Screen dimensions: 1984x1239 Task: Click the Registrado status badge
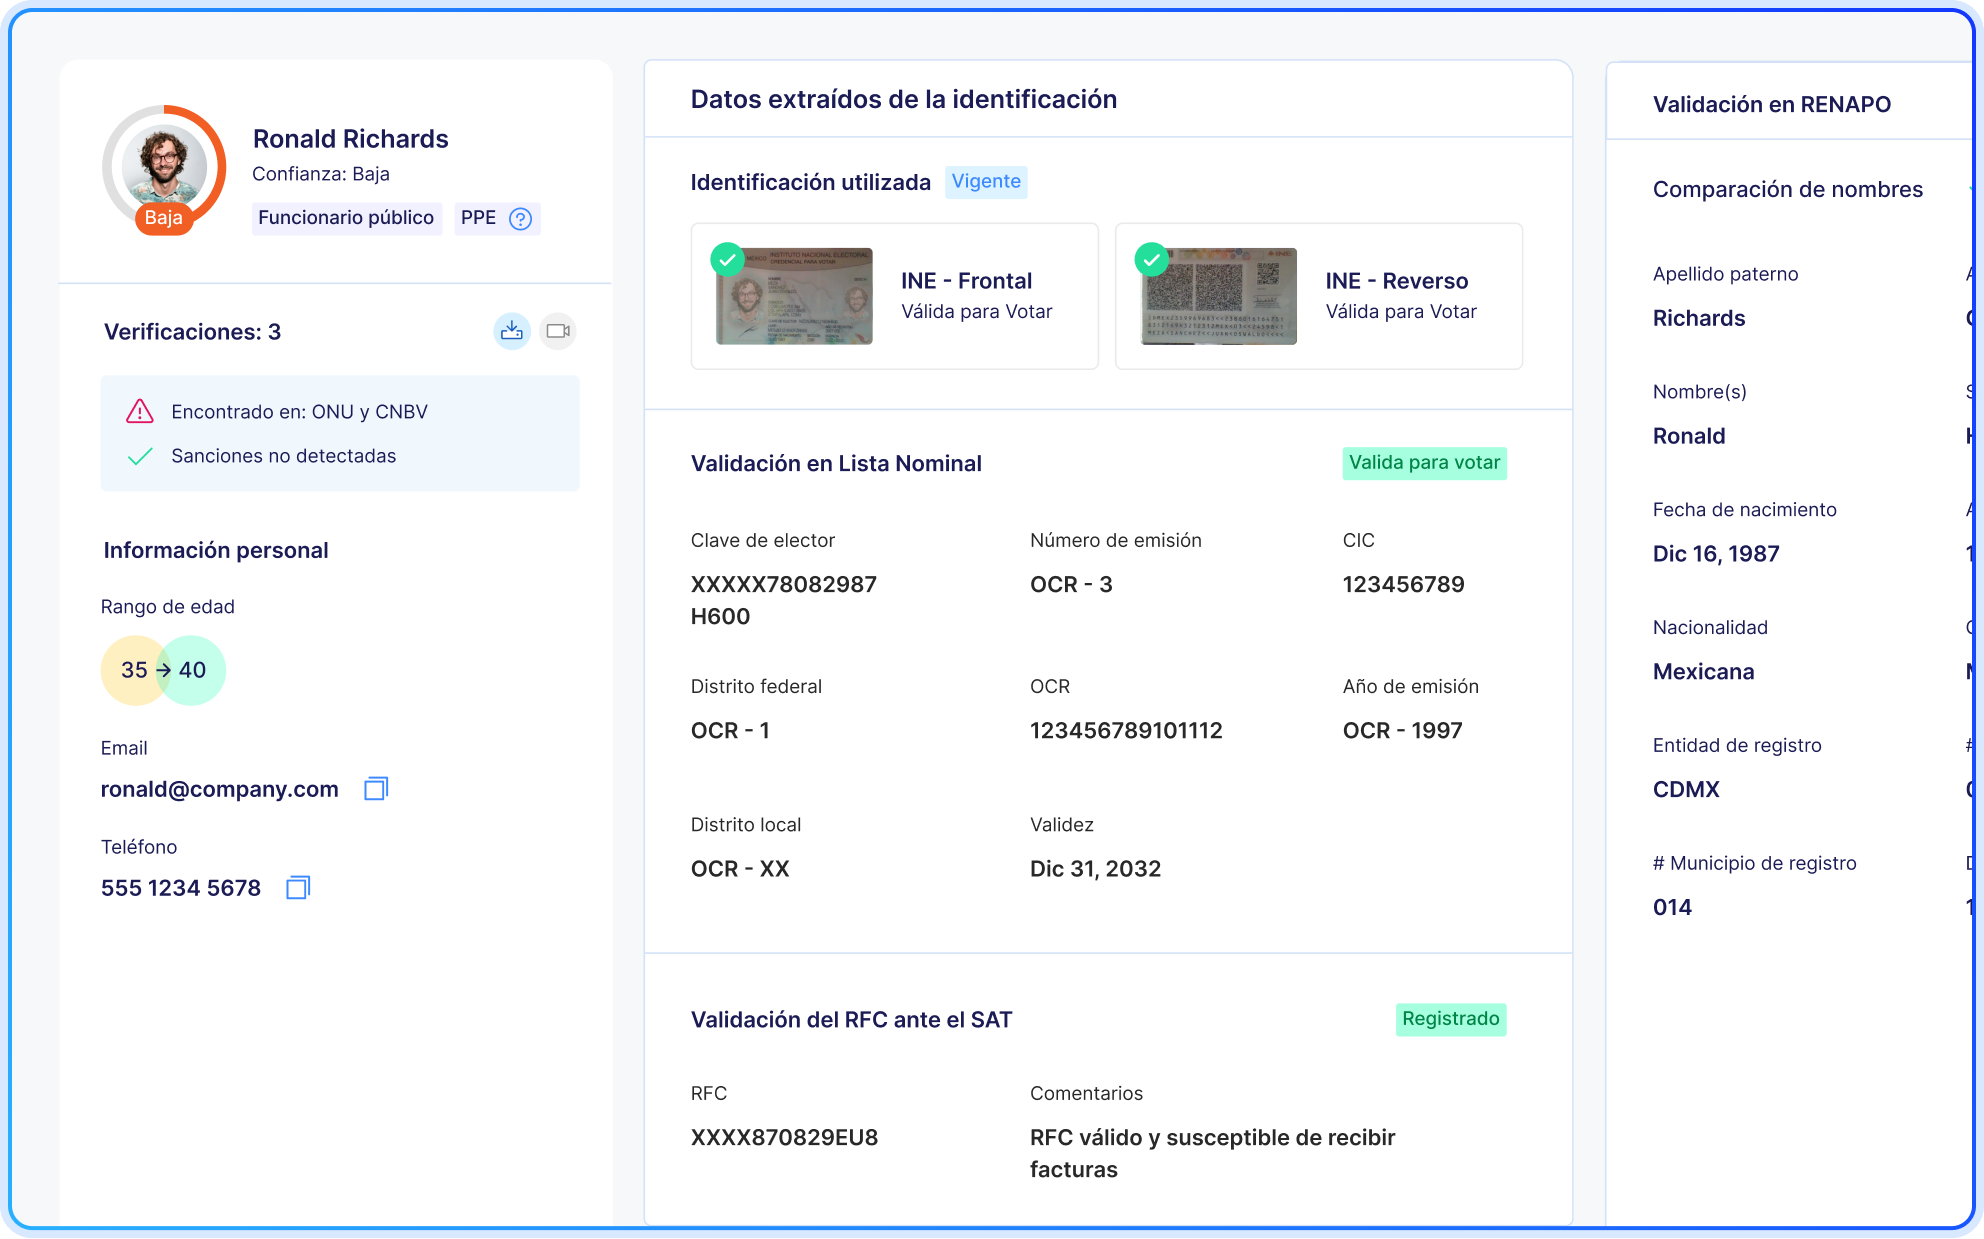click(1450, 1019)
